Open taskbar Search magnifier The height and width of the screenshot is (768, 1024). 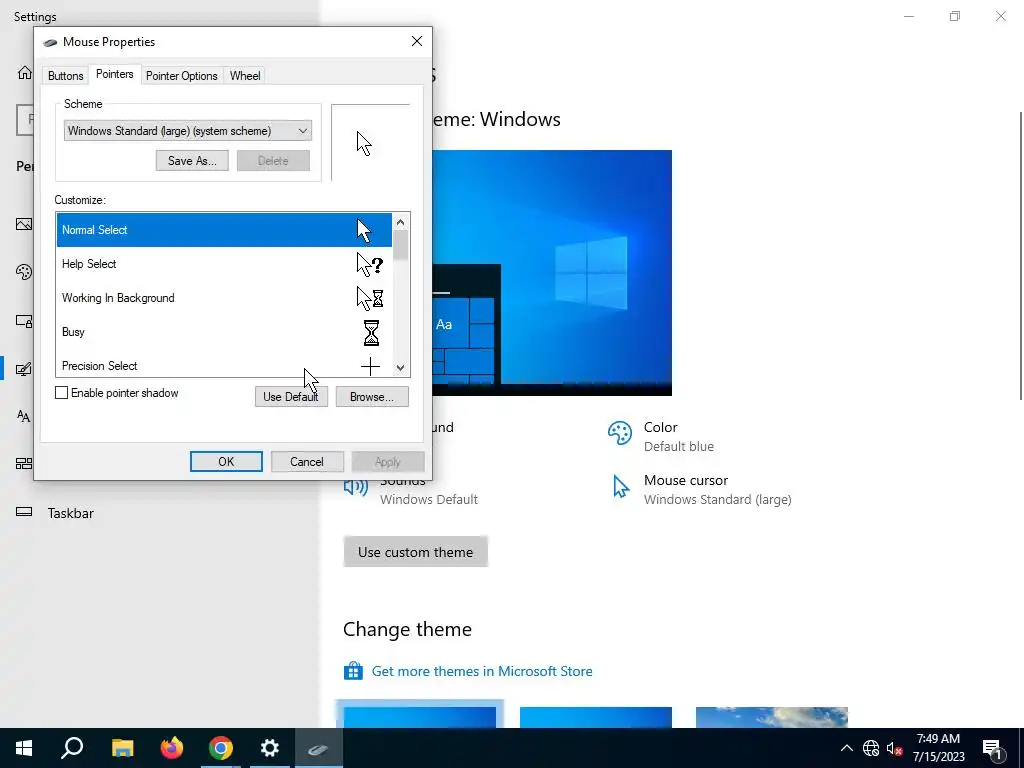pos(72,748)
